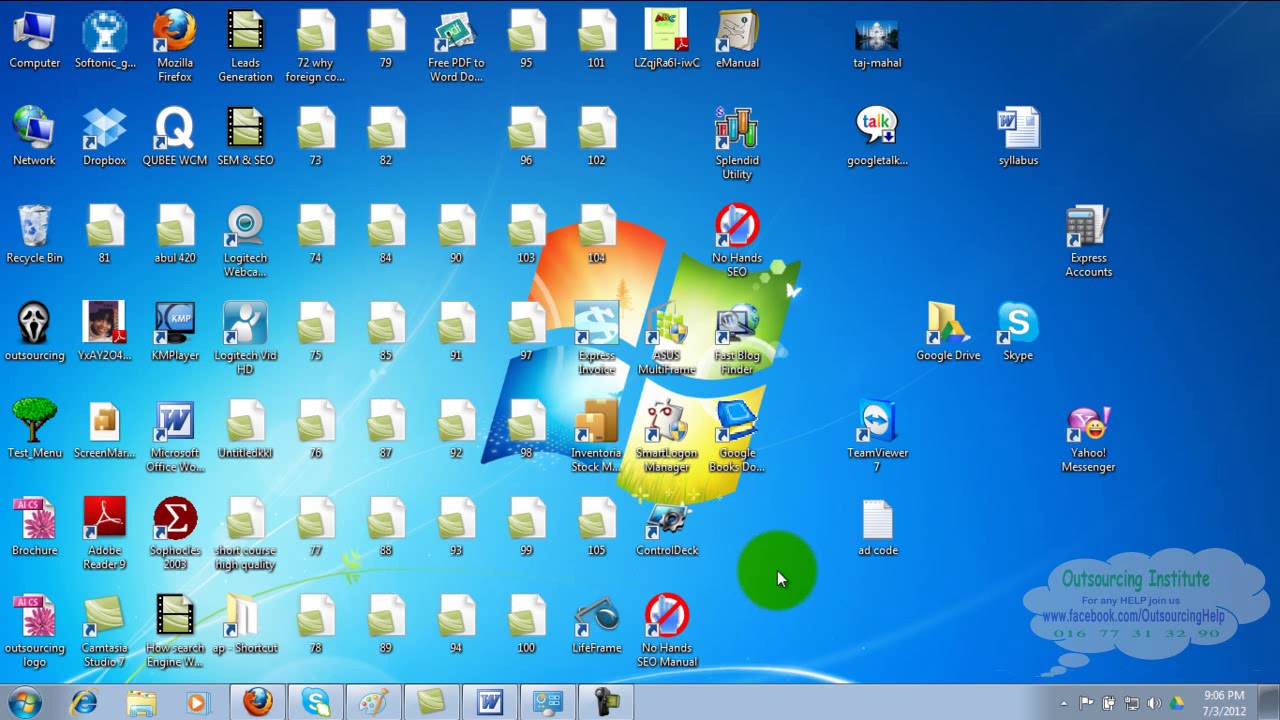Viewport: 1280px width, 720px height.
Task: Open the Windows Start menu
Action: [24, 703]
